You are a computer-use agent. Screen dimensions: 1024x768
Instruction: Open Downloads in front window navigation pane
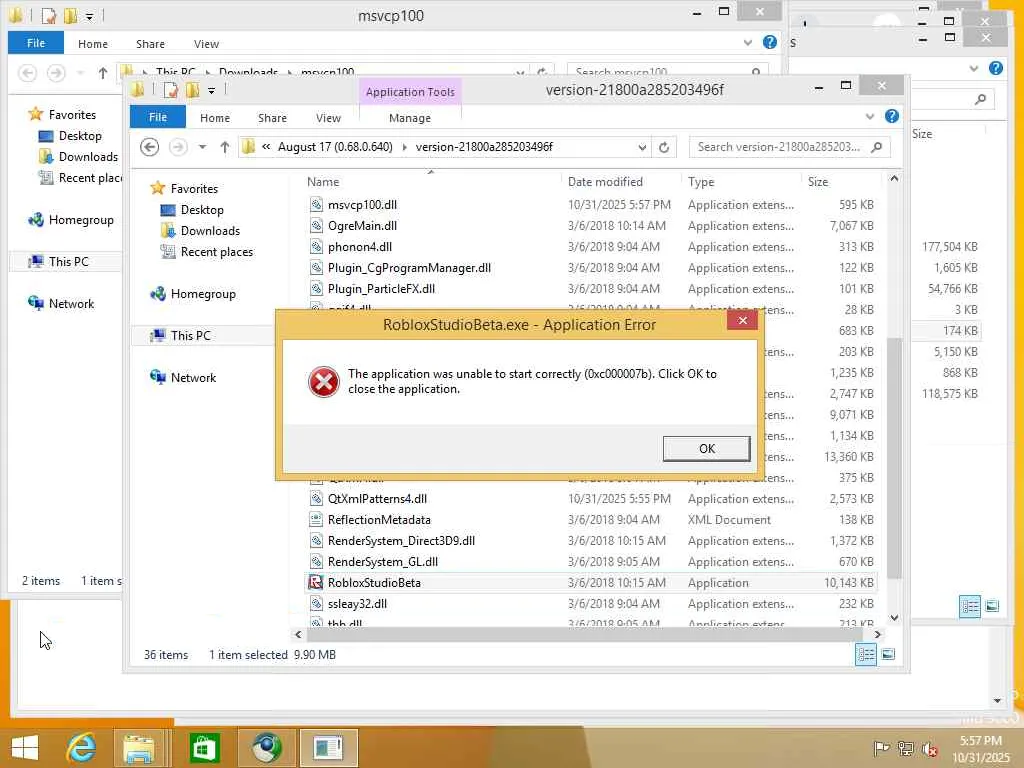[x=210, y=231]
